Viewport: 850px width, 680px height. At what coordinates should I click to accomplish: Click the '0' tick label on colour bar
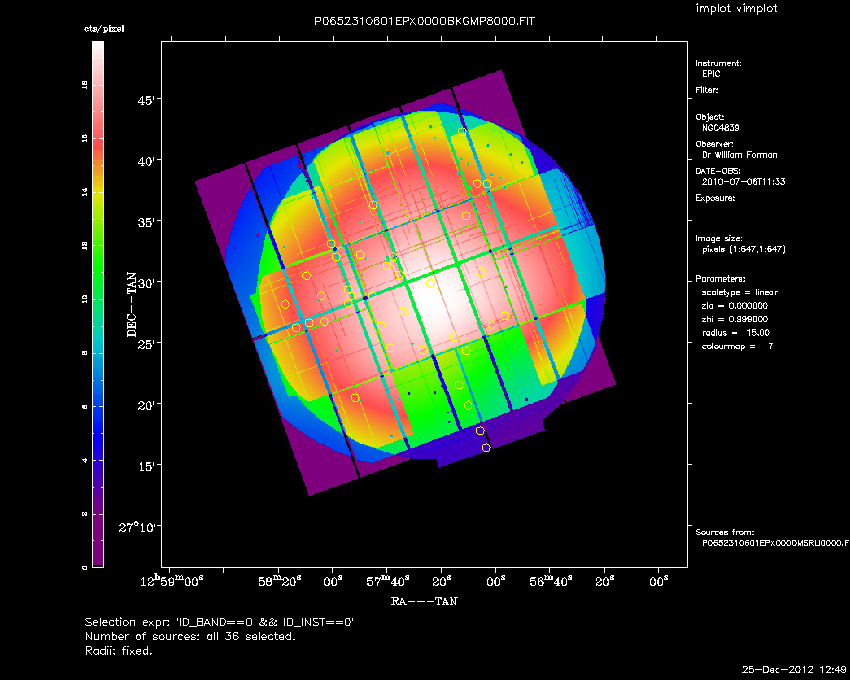[x=85, y=567]
